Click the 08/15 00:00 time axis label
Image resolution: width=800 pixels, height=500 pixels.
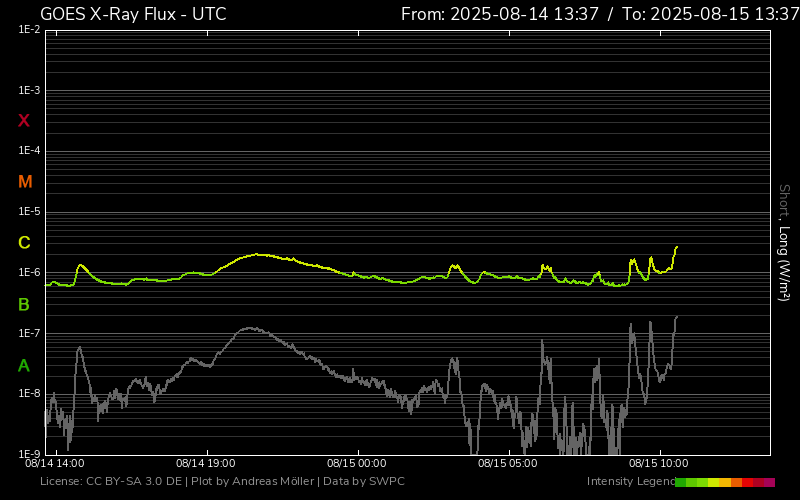[x=357, y=464]
